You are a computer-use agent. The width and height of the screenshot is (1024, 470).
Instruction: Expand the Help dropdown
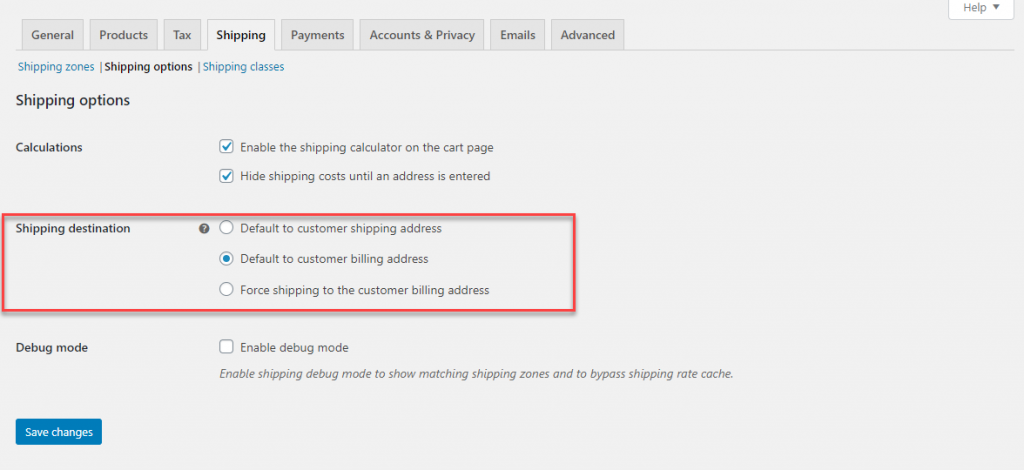click(x=981, y=8)
